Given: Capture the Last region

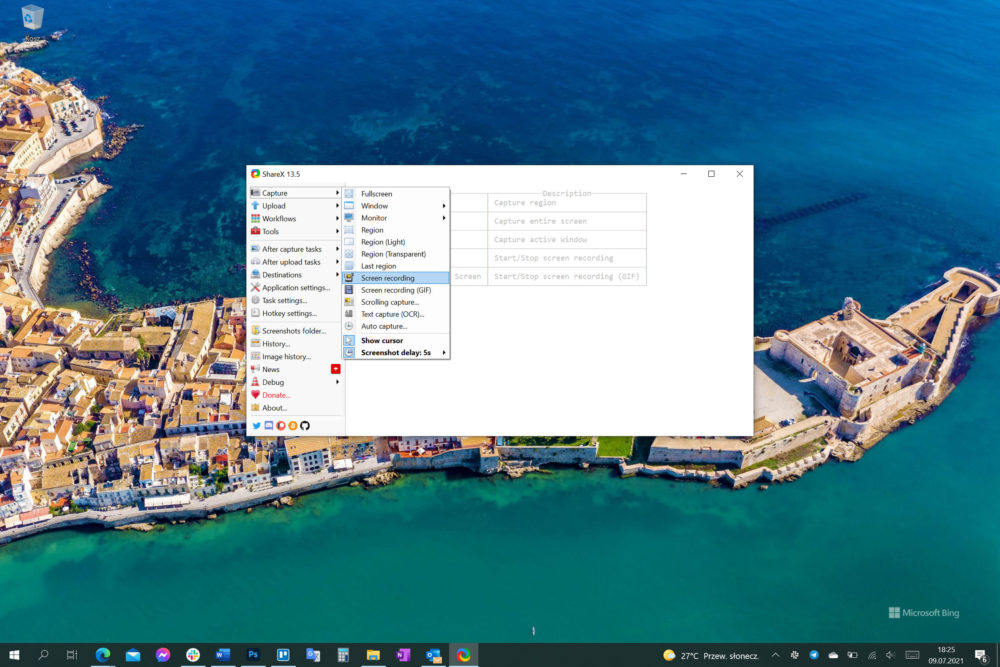Looking at the screenshot, I should coord(396,266).
